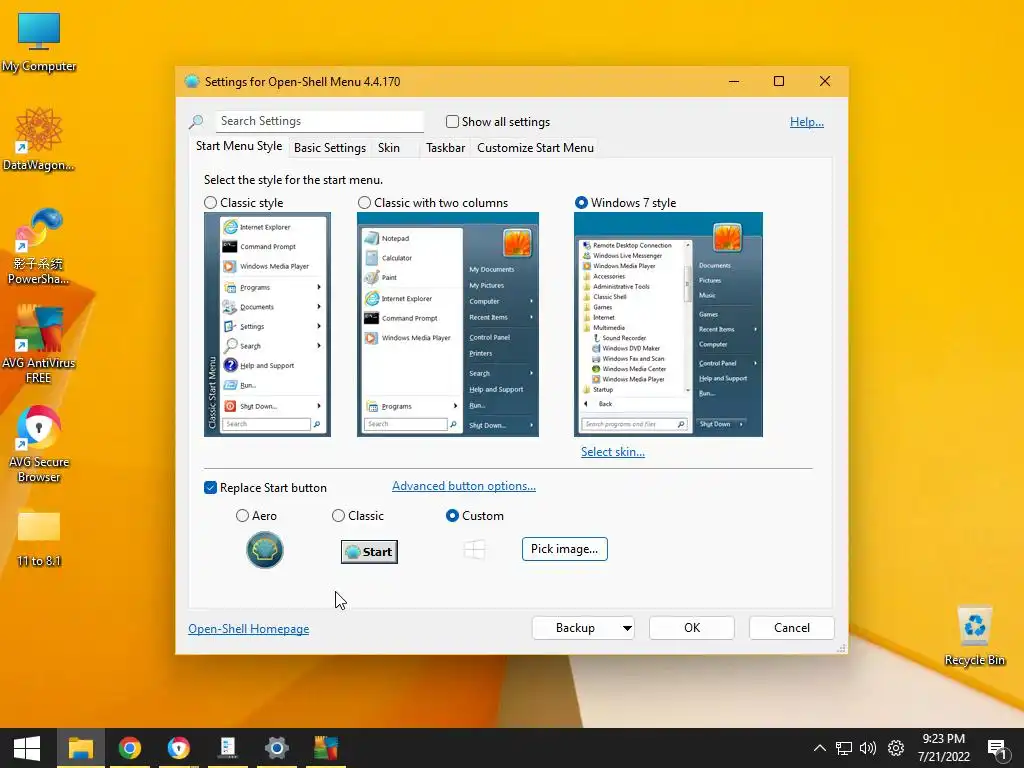This screenshot has width=1024, height=768.
Task: Click the Classic style preview thumbnail
Action: (x=267, y=325)
